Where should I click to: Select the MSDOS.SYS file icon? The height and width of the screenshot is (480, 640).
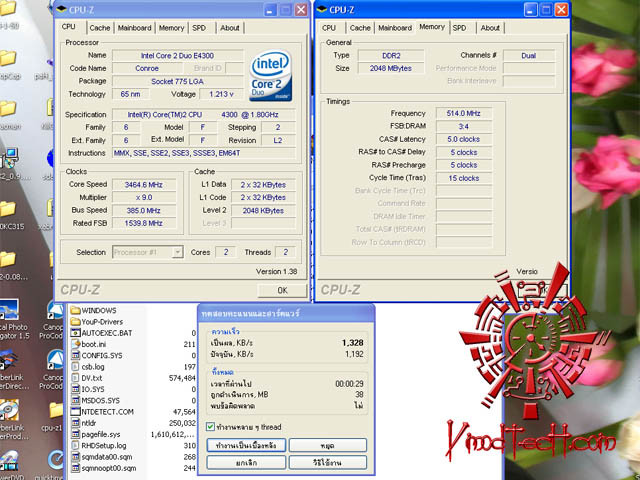coord(75,400)
